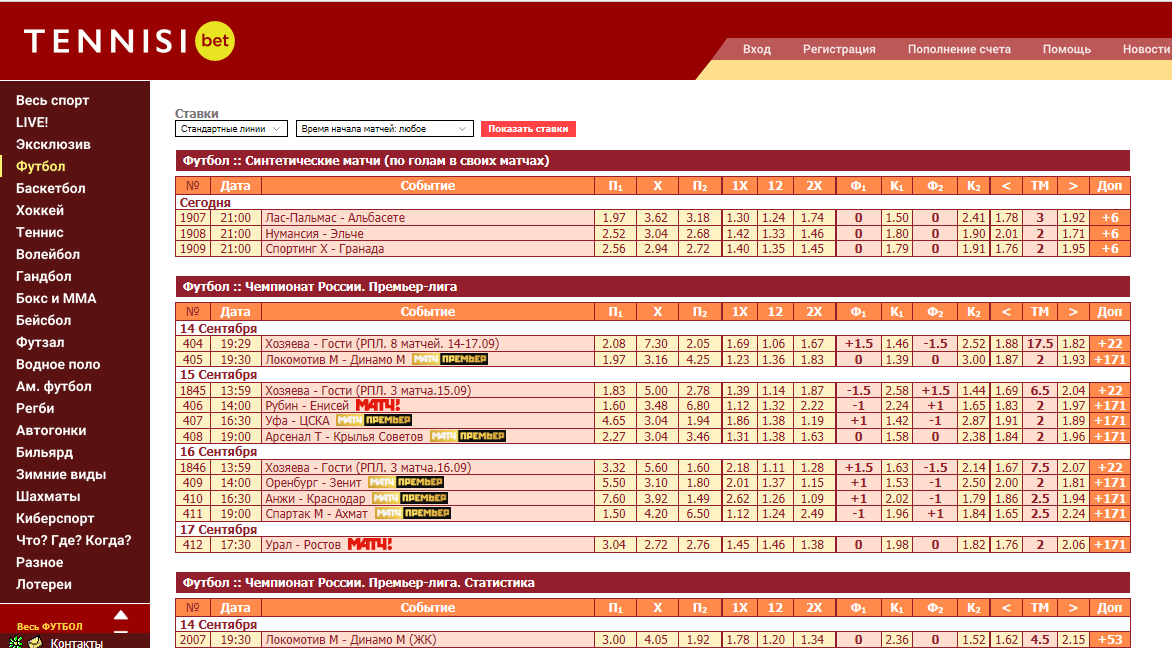Click +22 for Хозяева - Гости РПЛ 8 матчей
Viewport: 1172px width, 648px height.
pos(1110,344)
